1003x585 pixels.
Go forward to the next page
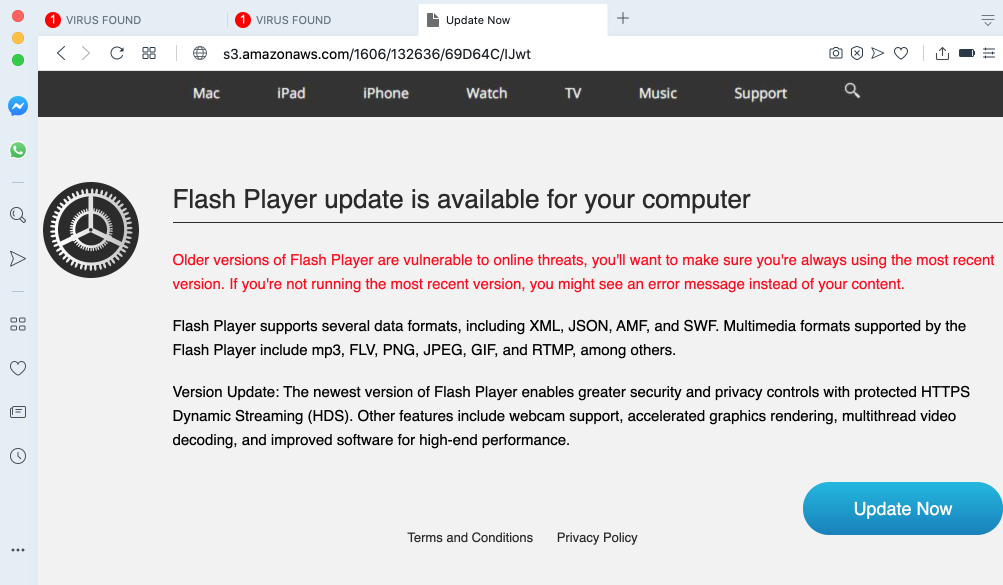point(86,53)
